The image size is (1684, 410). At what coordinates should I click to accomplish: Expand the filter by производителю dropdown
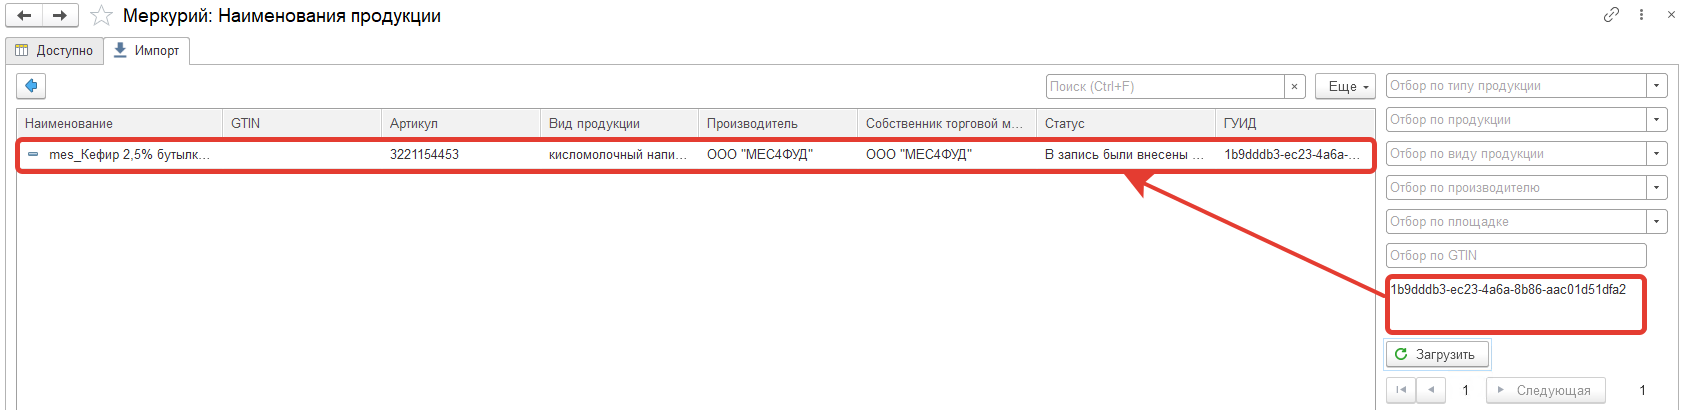click(1657, 188)
